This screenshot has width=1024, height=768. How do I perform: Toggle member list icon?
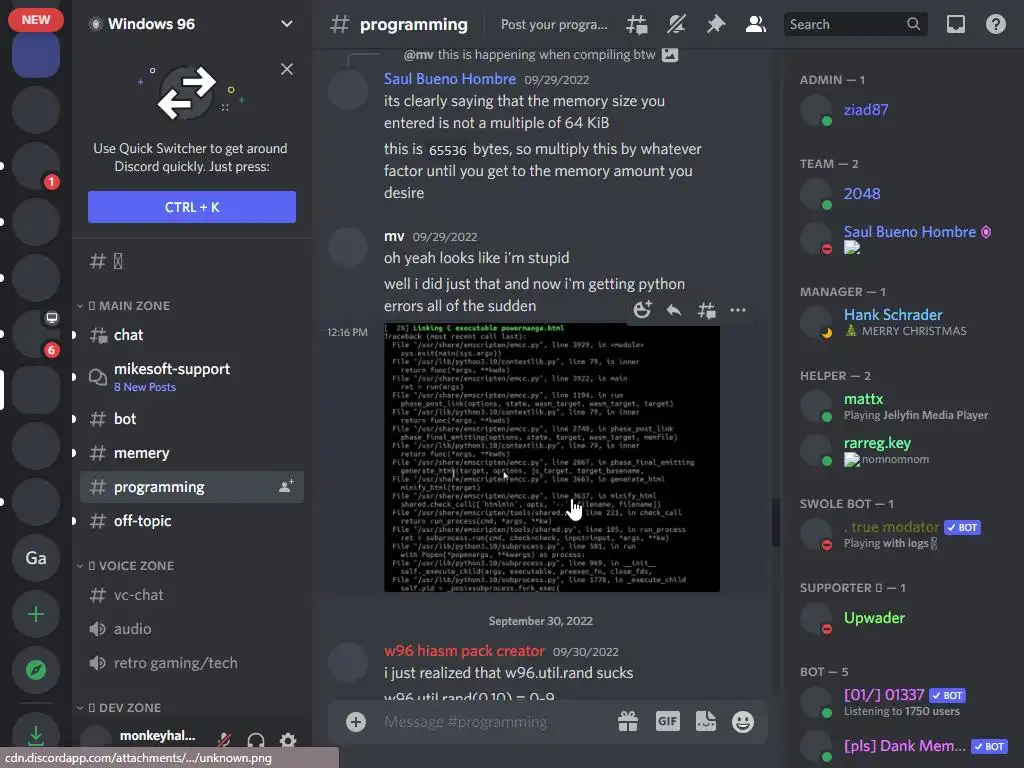pyautogui.click(x=756, y=25)
